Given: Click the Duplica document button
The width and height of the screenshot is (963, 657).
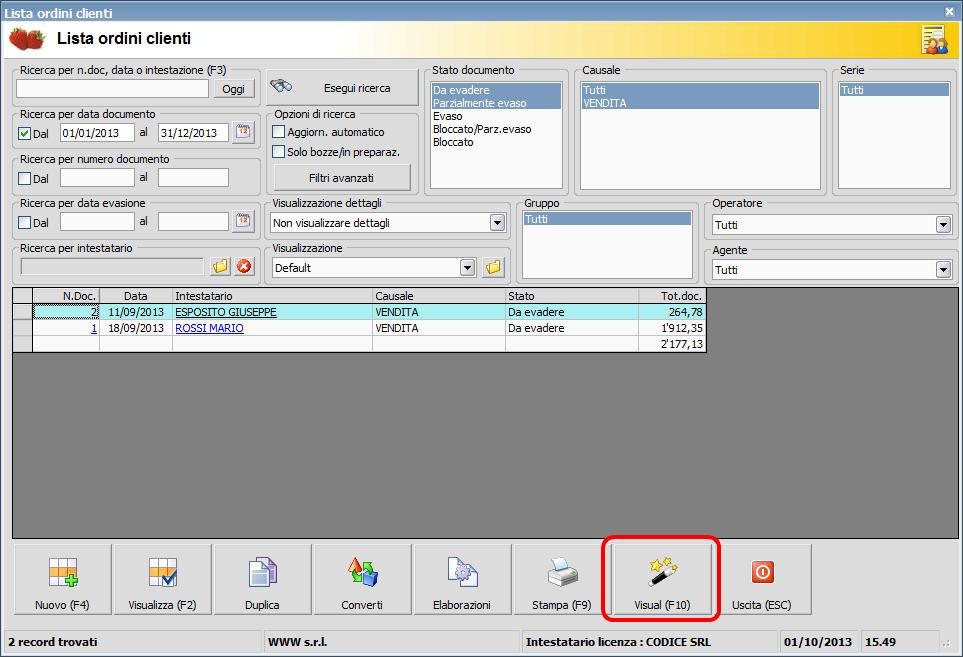Looking at the screenshot, I should point(262,579).
